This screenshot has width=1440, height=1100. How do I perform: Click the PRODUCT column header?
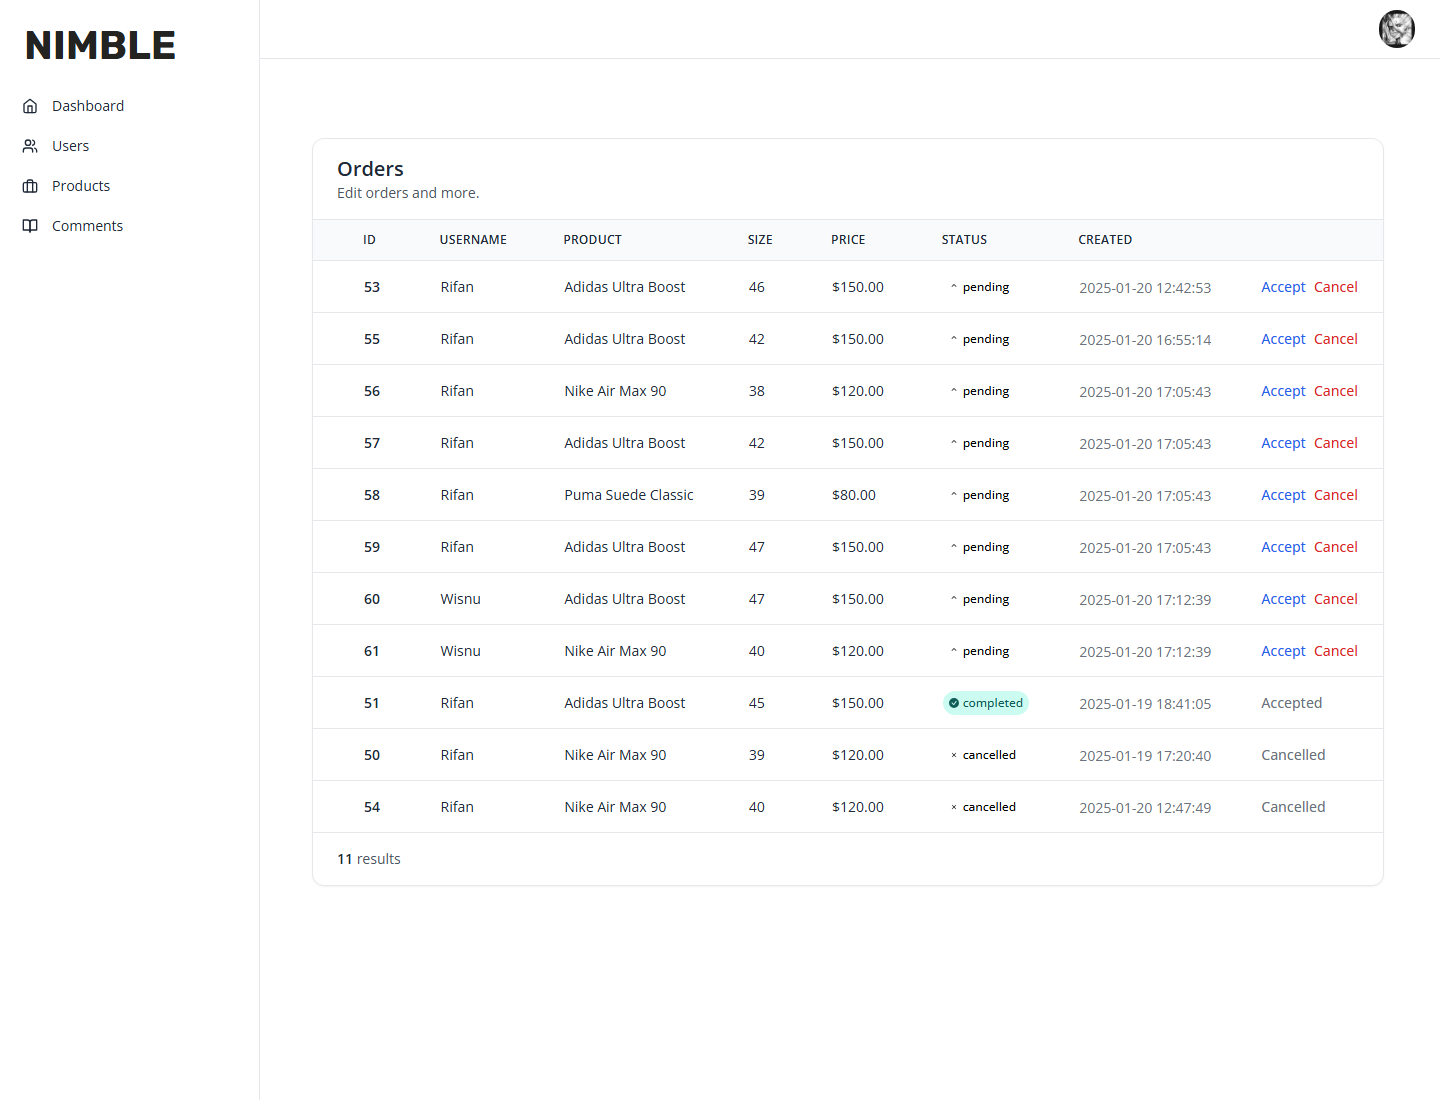click(592, 240)
